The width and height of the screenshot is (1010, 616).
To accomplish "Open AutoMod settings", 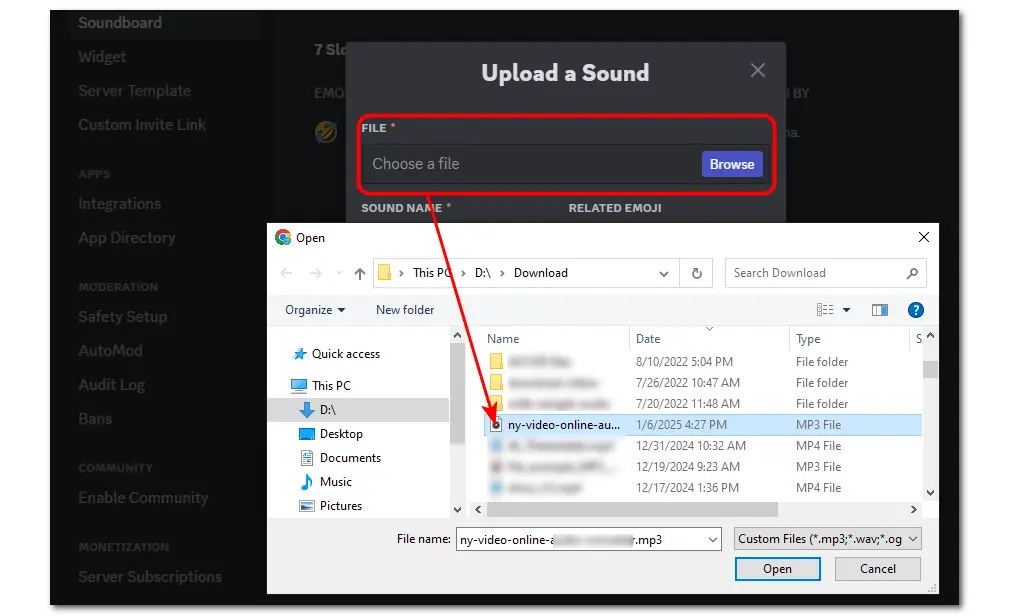I will (x=110, y=351).
